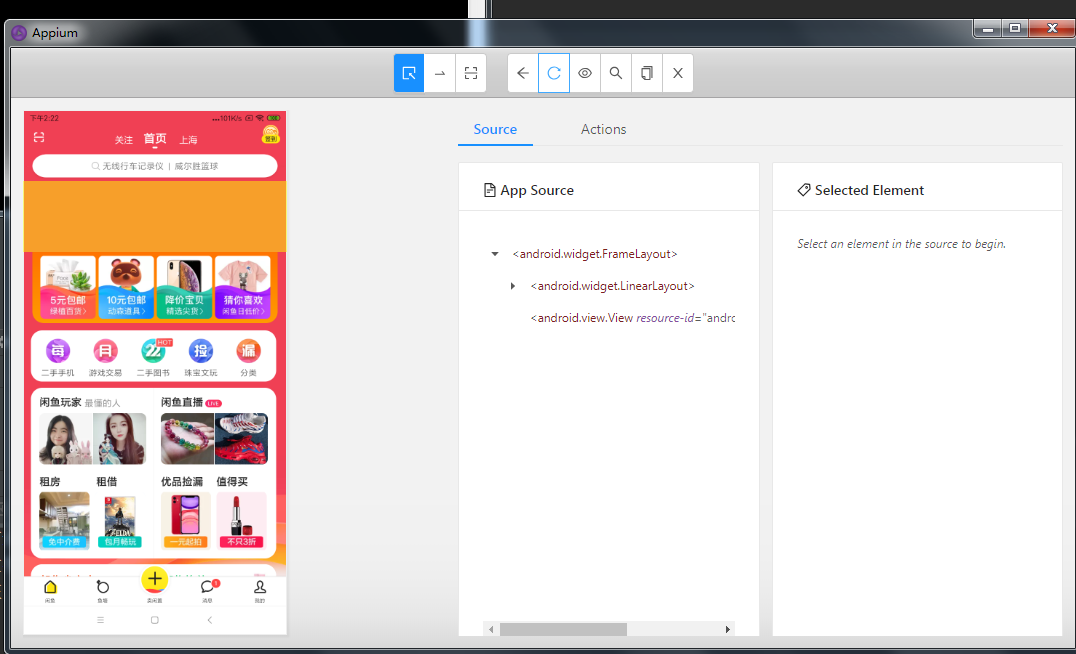Tap the Android back chevron nav button

(209, 620)
